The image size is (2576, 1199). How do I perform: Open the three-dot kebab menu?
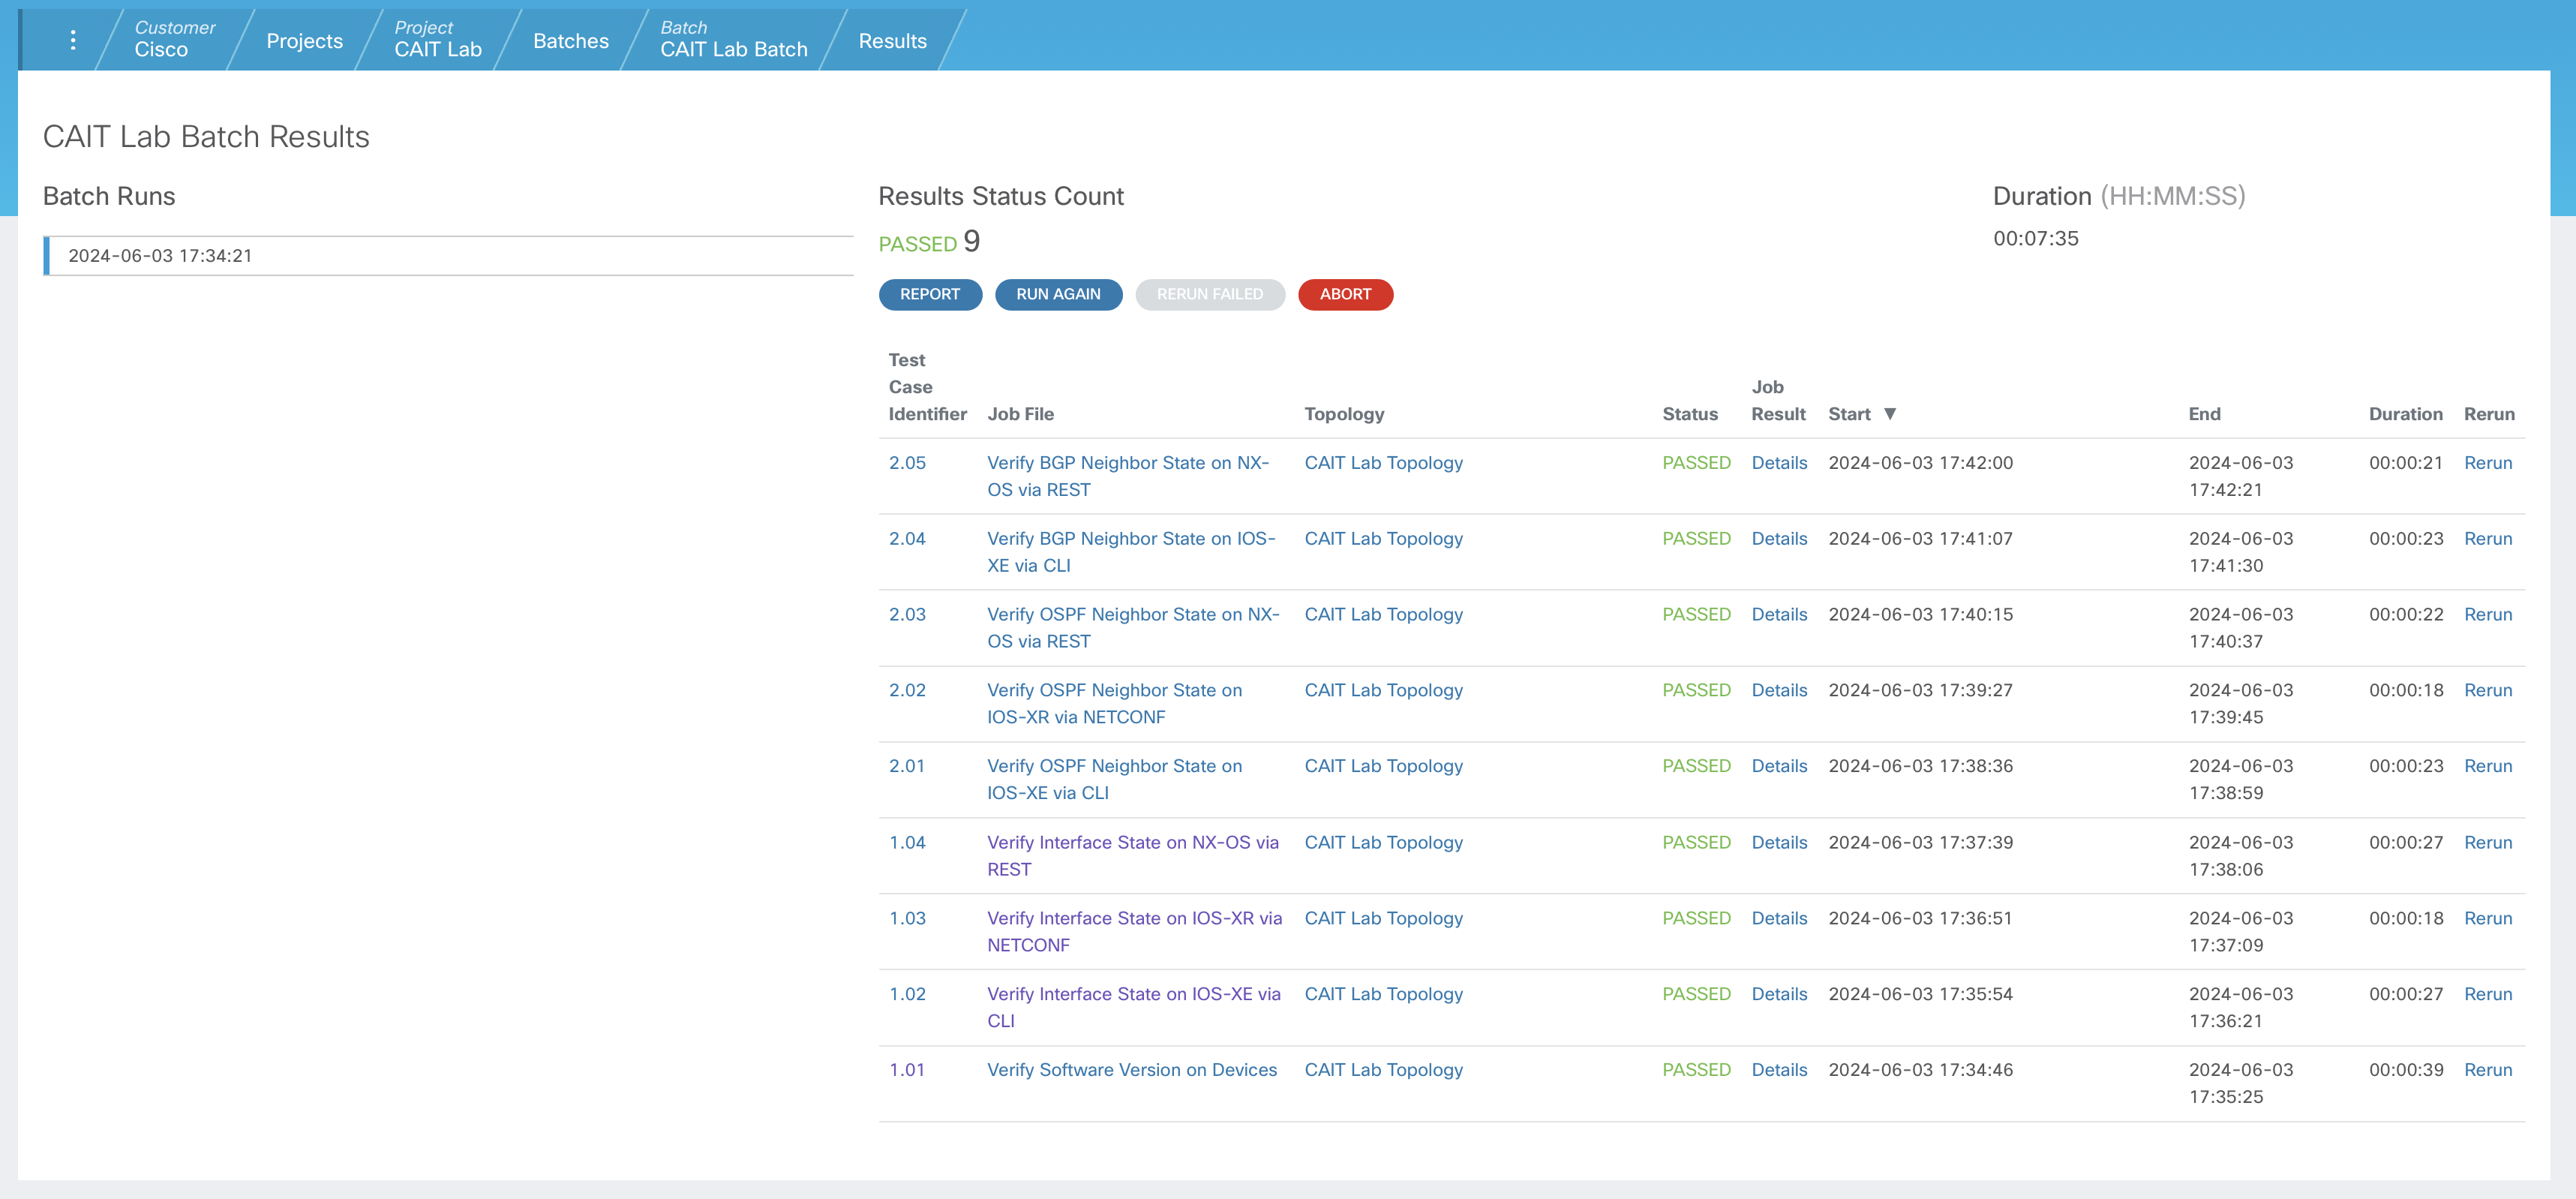pyautogui.click(x=72, y=40)
